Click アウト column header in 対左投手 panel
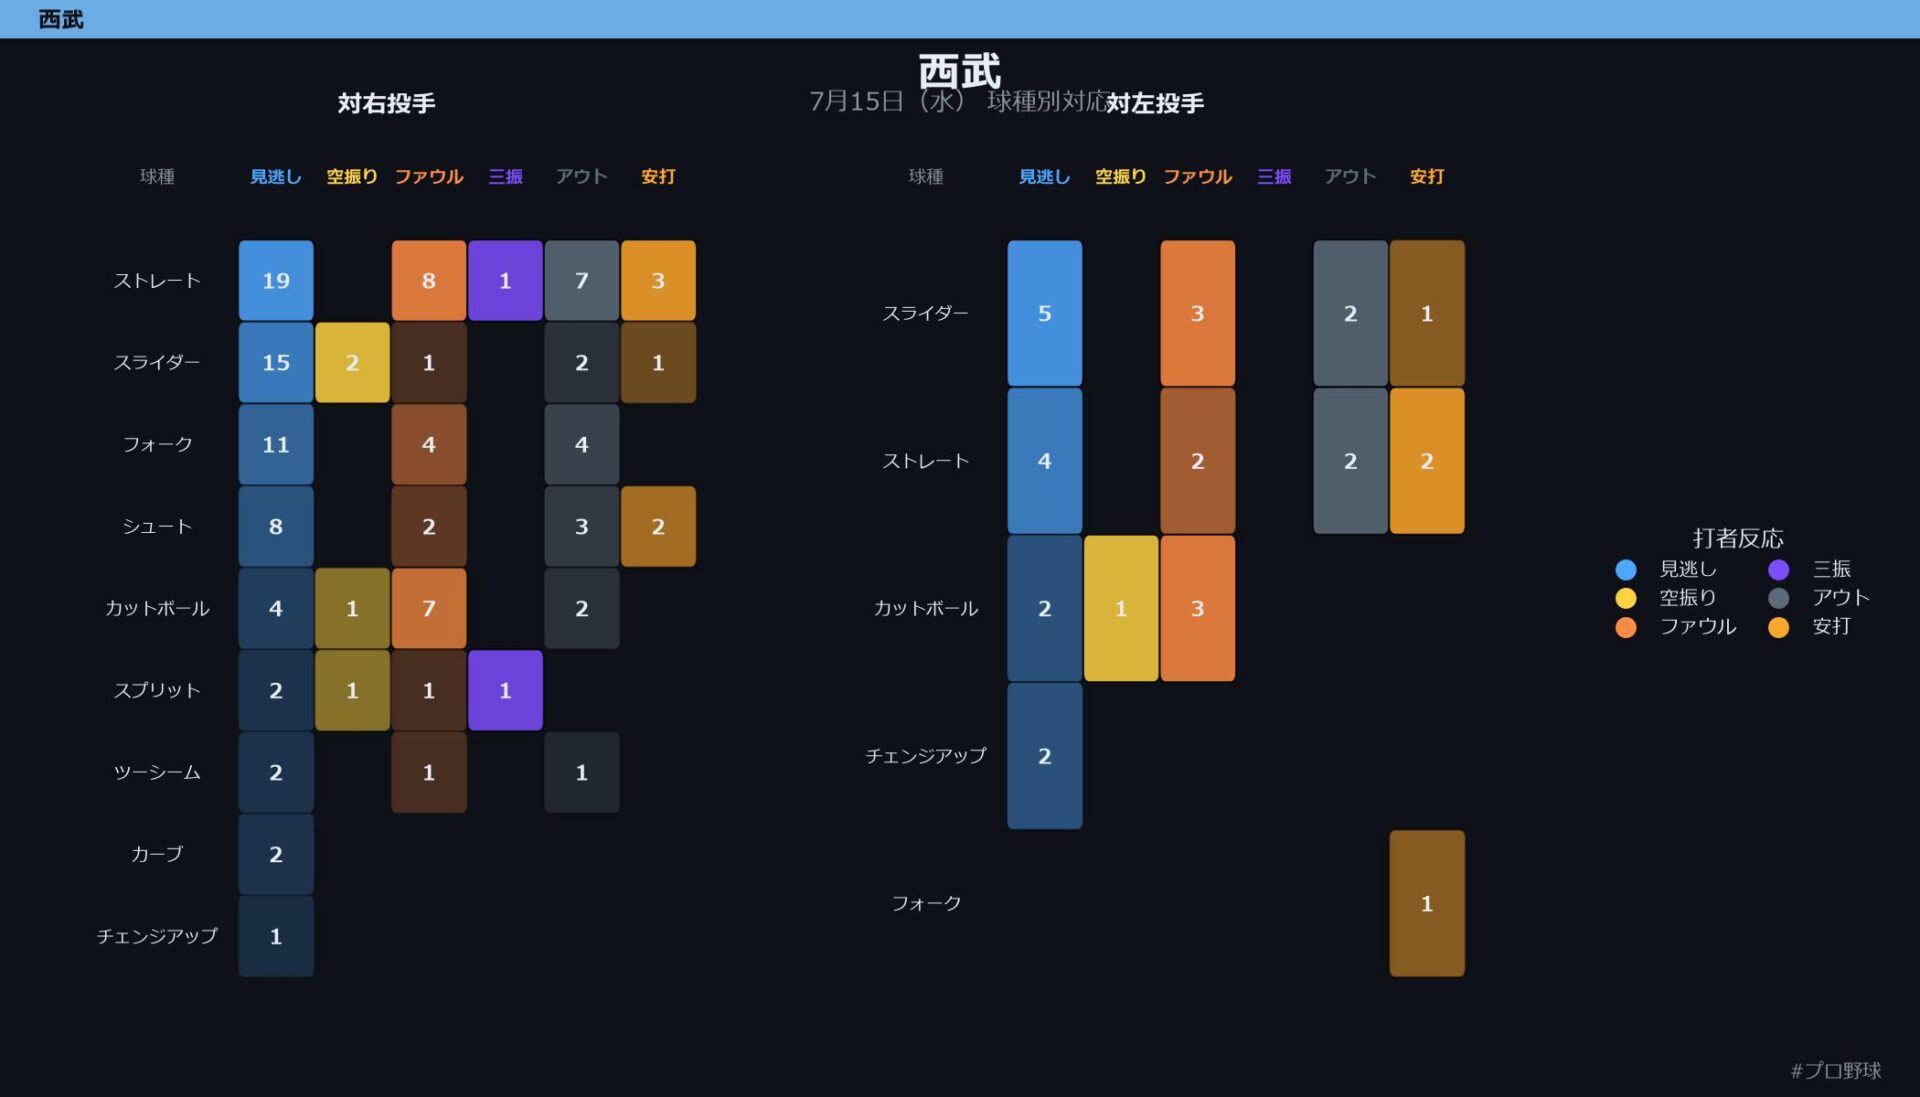This screenshot has height=1097, width=1920. click(x=1351, y=177)
